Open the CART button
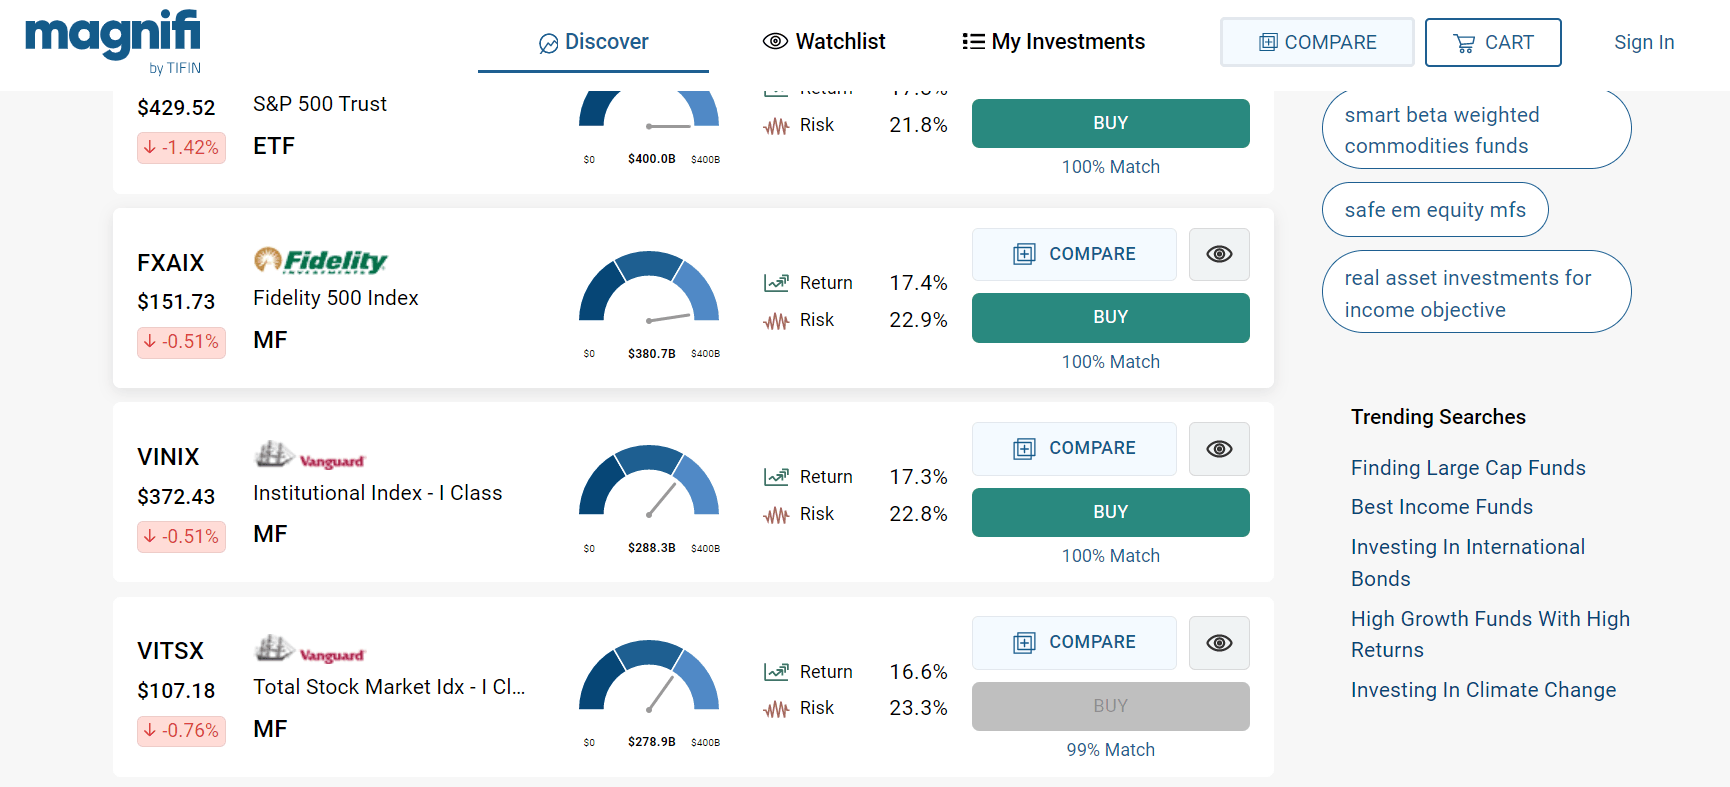 1493,42
